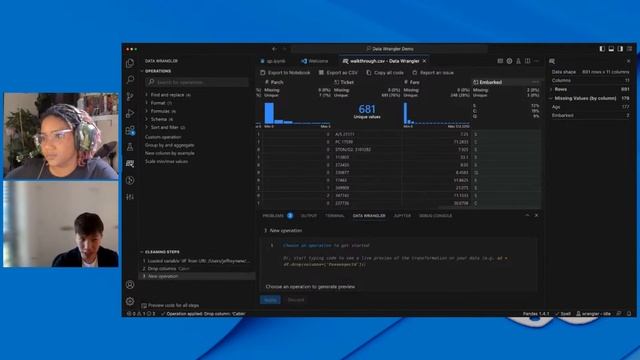Select Custom operation in operations list
The height and width of the screenshot is (360, 640).
163,137
